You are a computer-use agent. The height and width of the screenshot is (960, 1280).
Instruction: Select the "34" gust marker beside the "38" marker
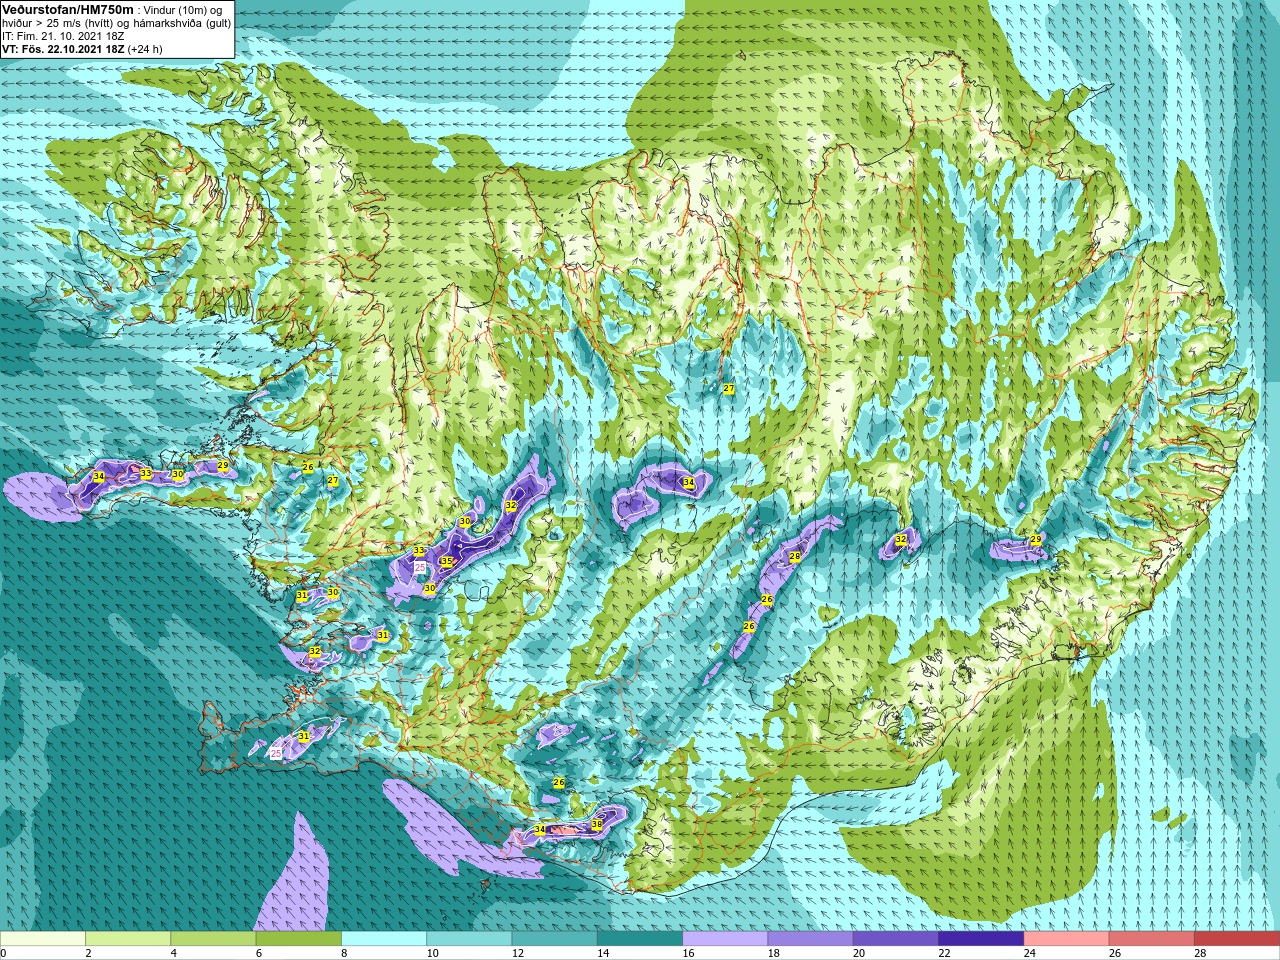point(540,830)
